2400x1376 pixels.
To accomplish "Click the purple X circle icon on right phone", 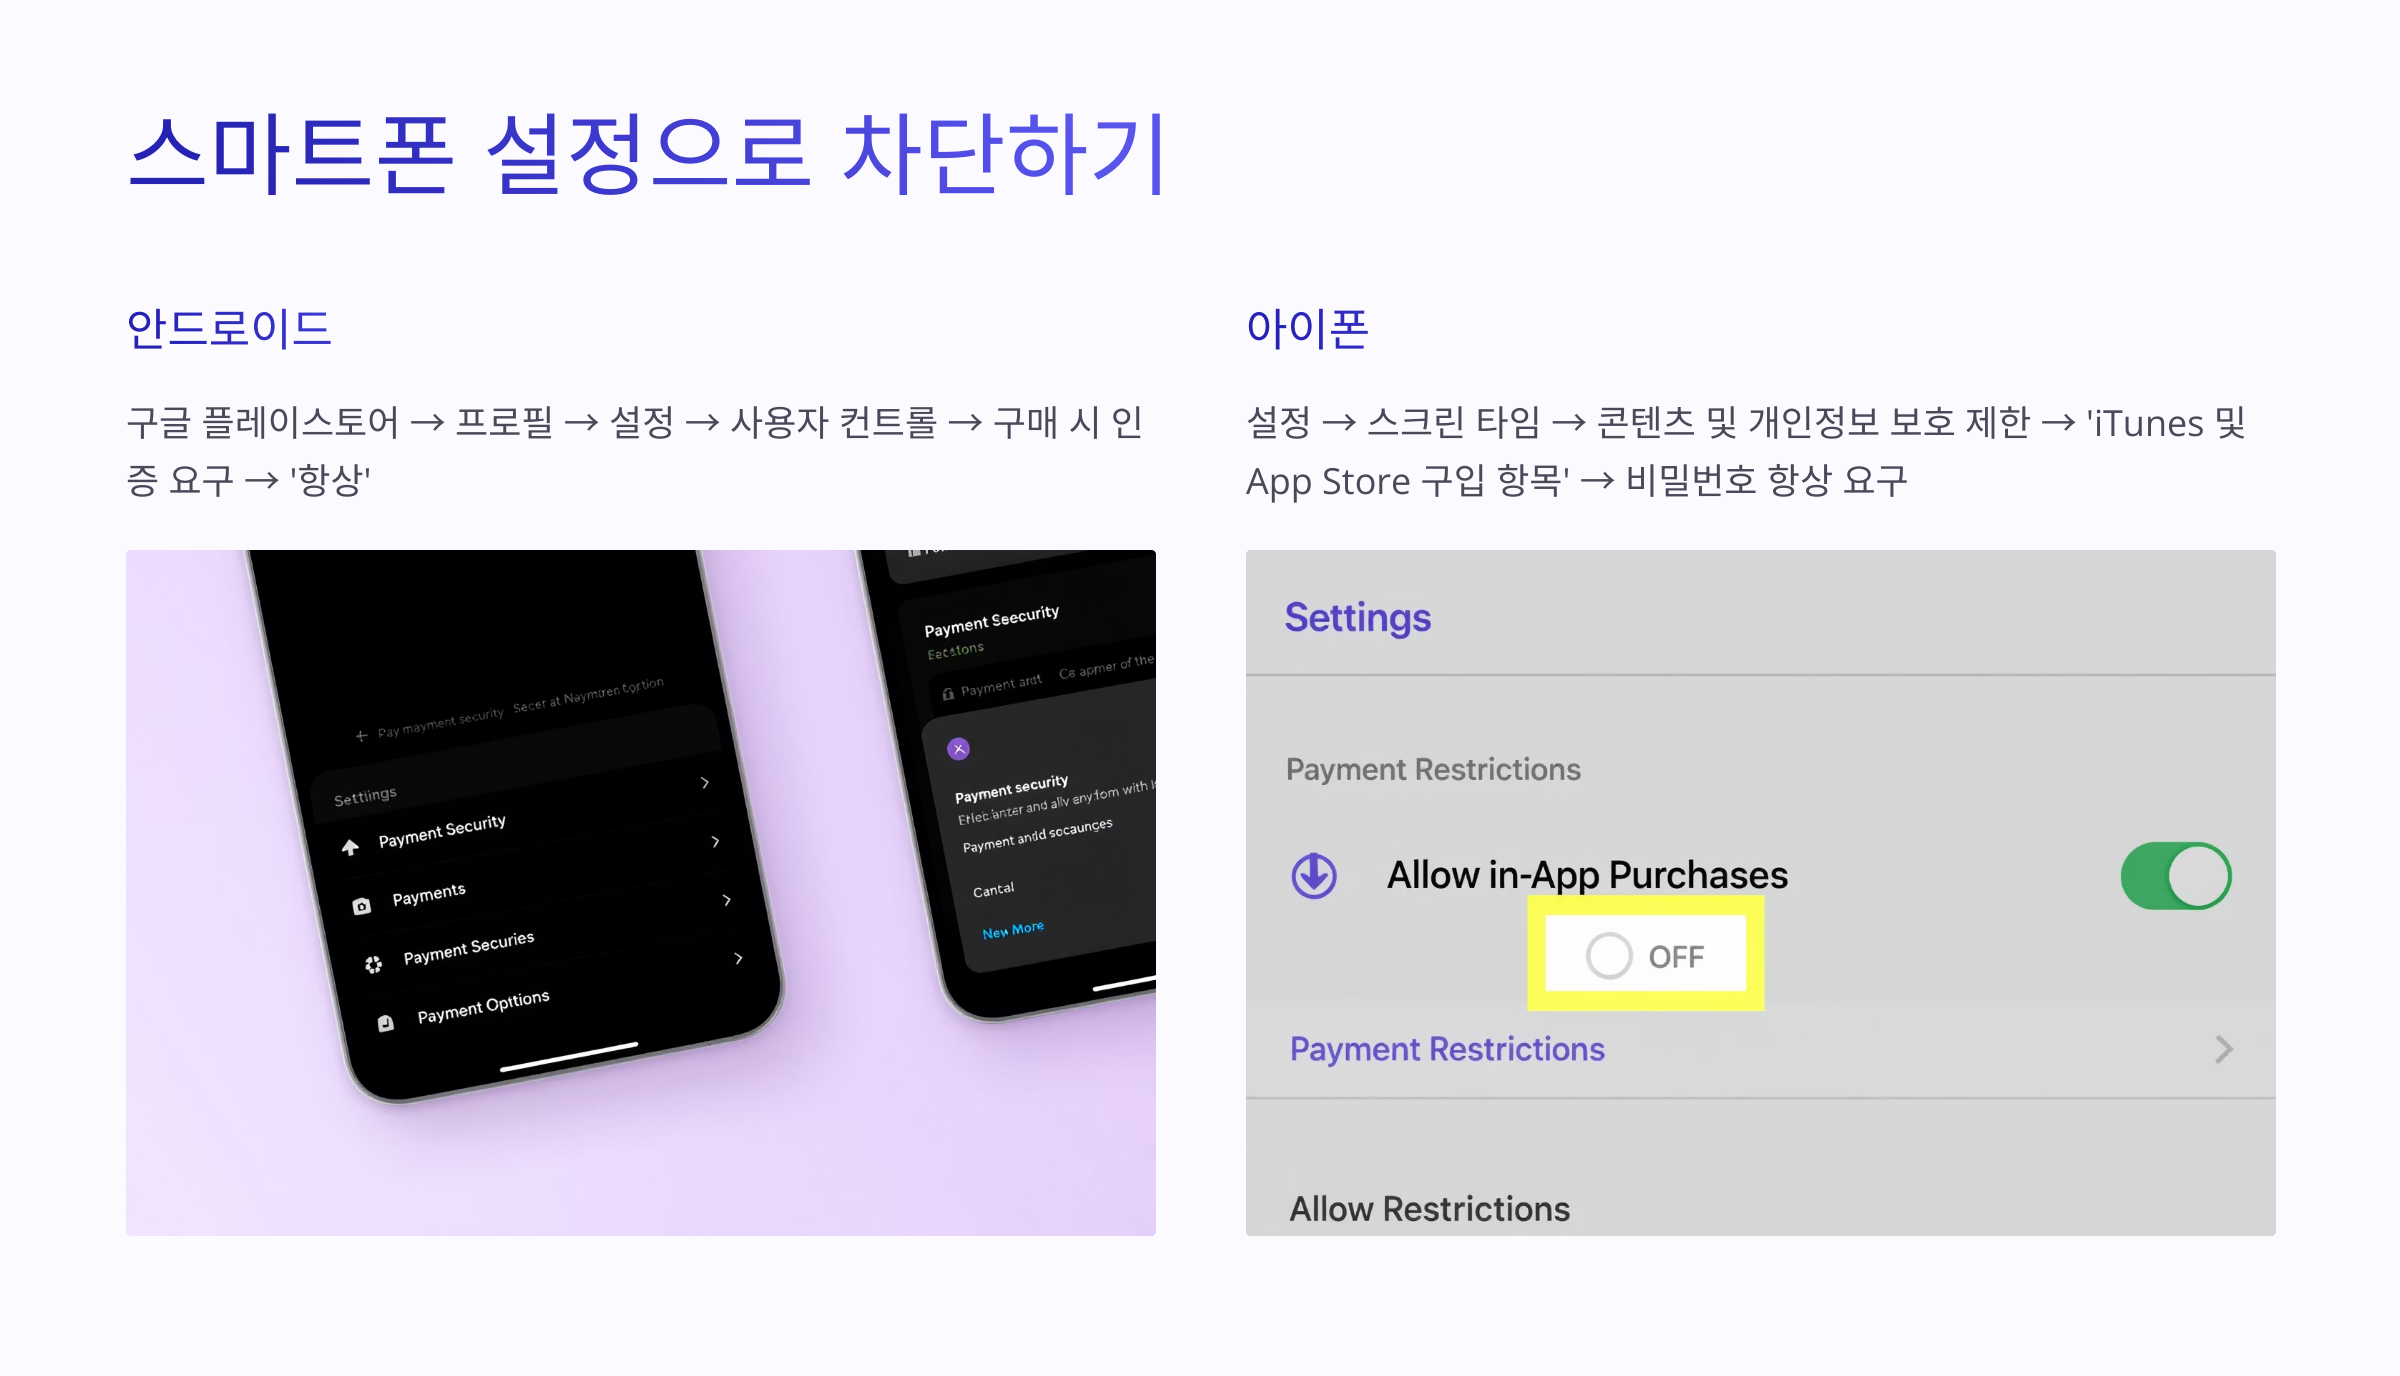I will [x=958, y=749].
